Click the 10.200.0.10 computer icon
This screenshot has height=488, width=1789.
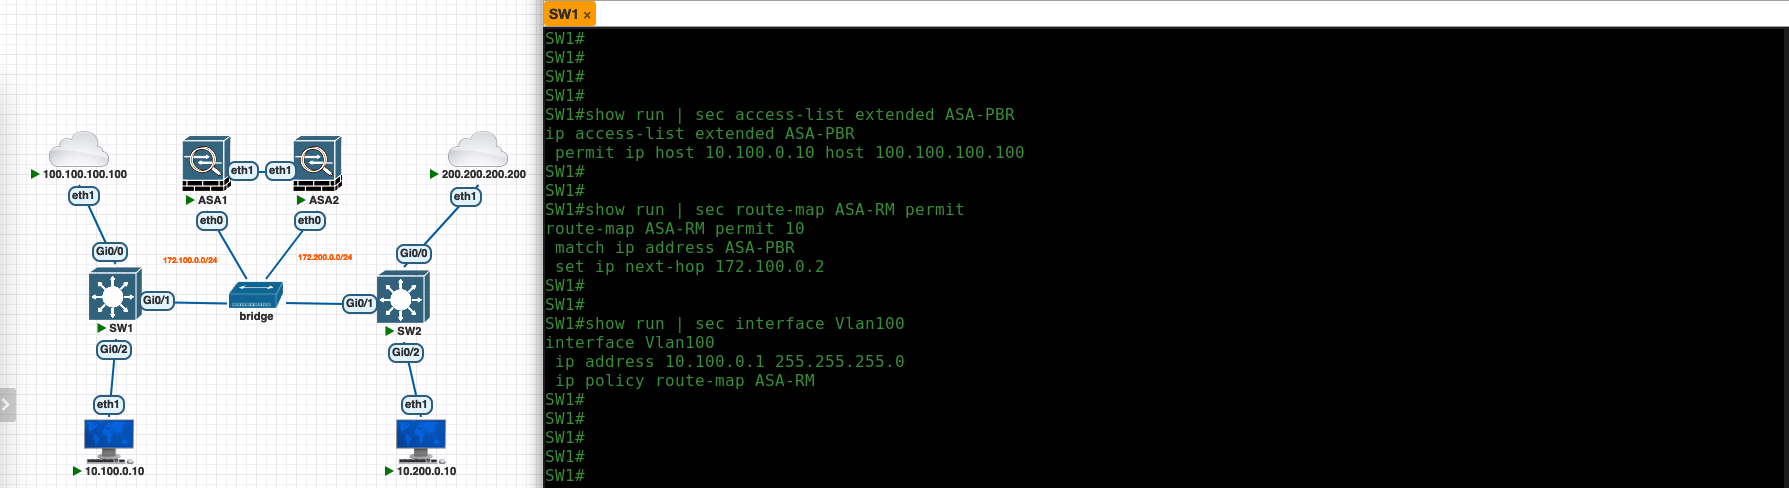(421, 440)
